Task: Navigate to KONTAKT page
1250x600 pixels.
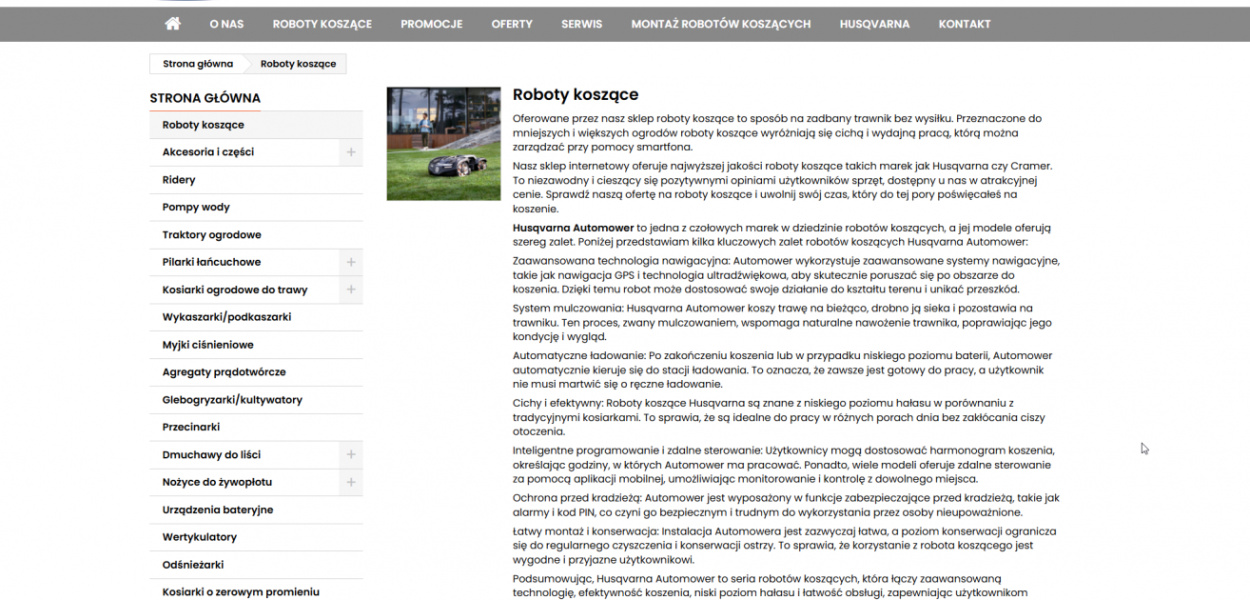Action: point(964,24)
